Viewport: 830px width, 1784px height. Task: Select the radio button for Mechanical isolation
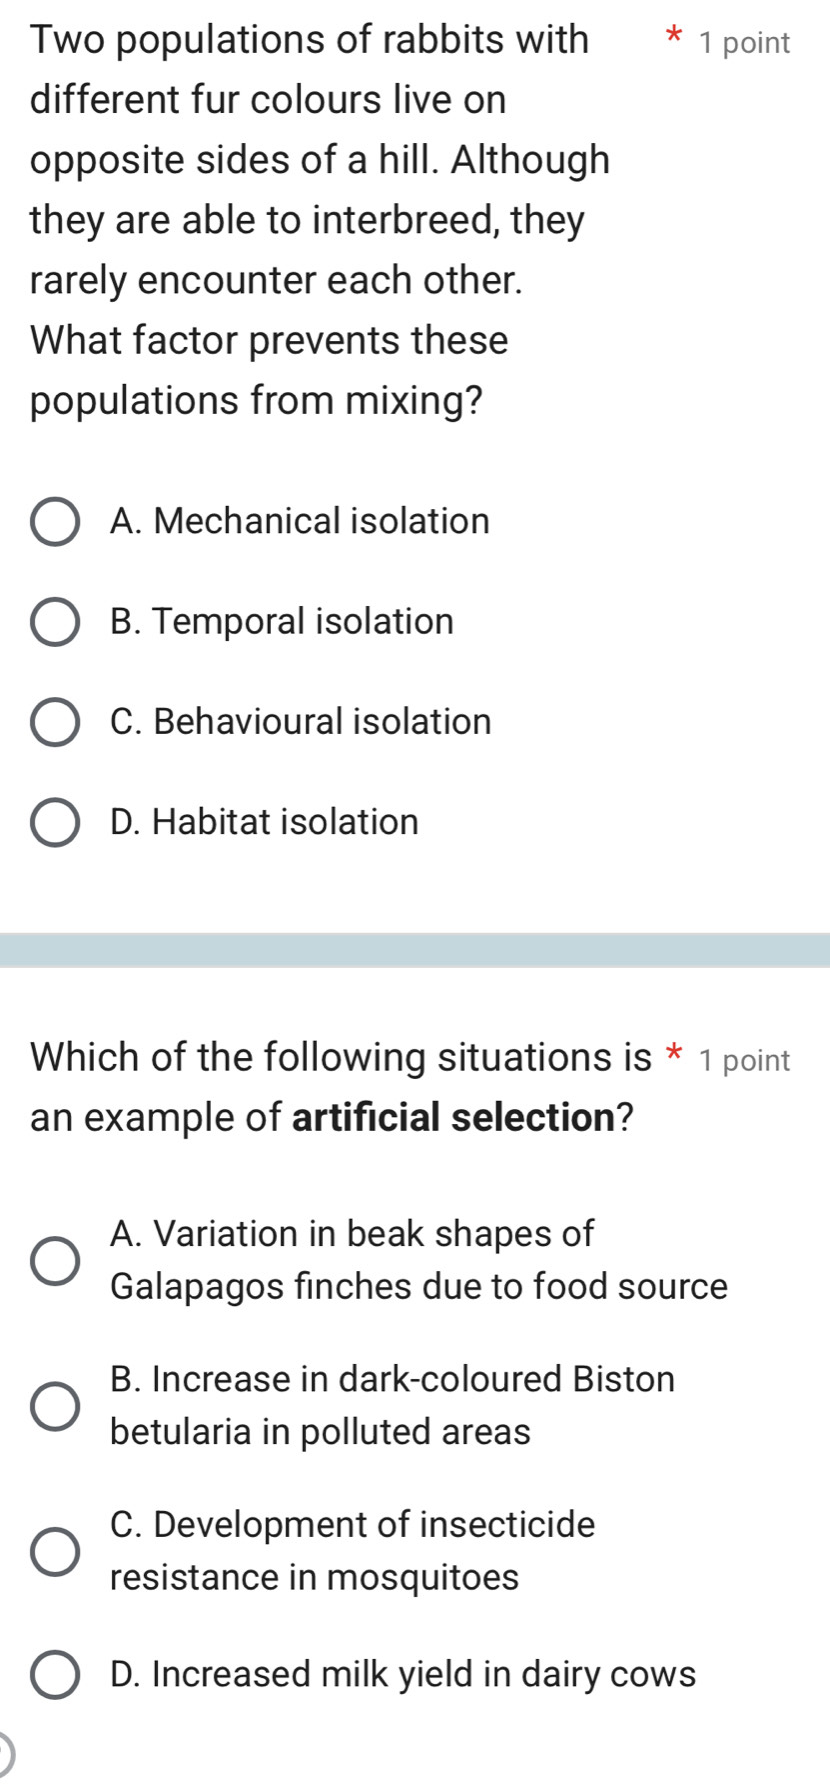pos(54,522)
